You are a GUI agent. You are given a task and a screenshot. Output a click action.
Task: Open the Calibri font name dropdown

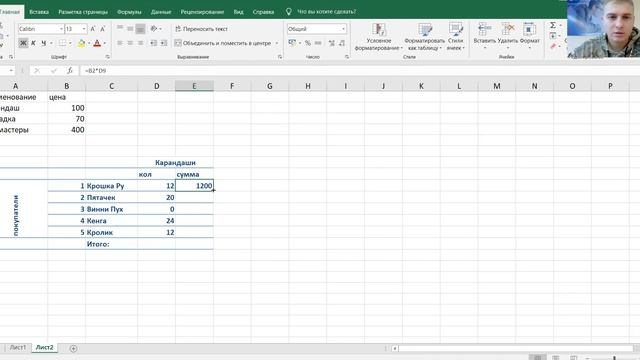(x=61, y=29)
